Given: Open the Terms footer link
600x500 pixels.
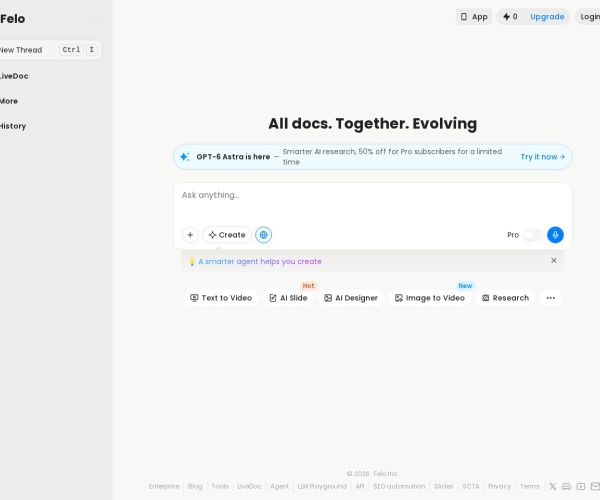Looking at the screenshot, I should (x=530, y=486).
